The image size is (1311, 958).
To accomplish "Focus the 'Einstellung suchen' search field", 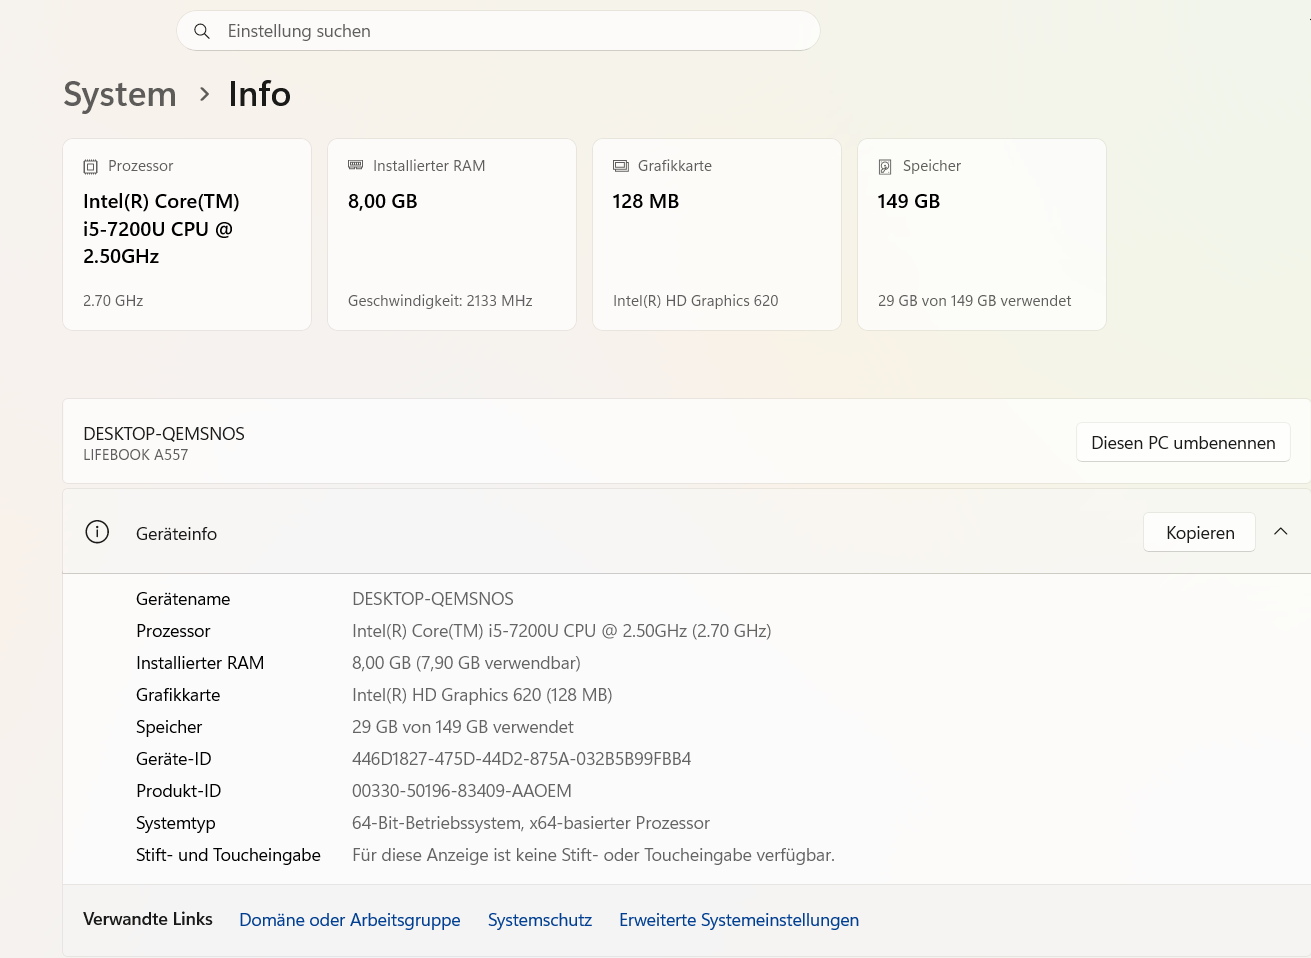I will point(498,31).
